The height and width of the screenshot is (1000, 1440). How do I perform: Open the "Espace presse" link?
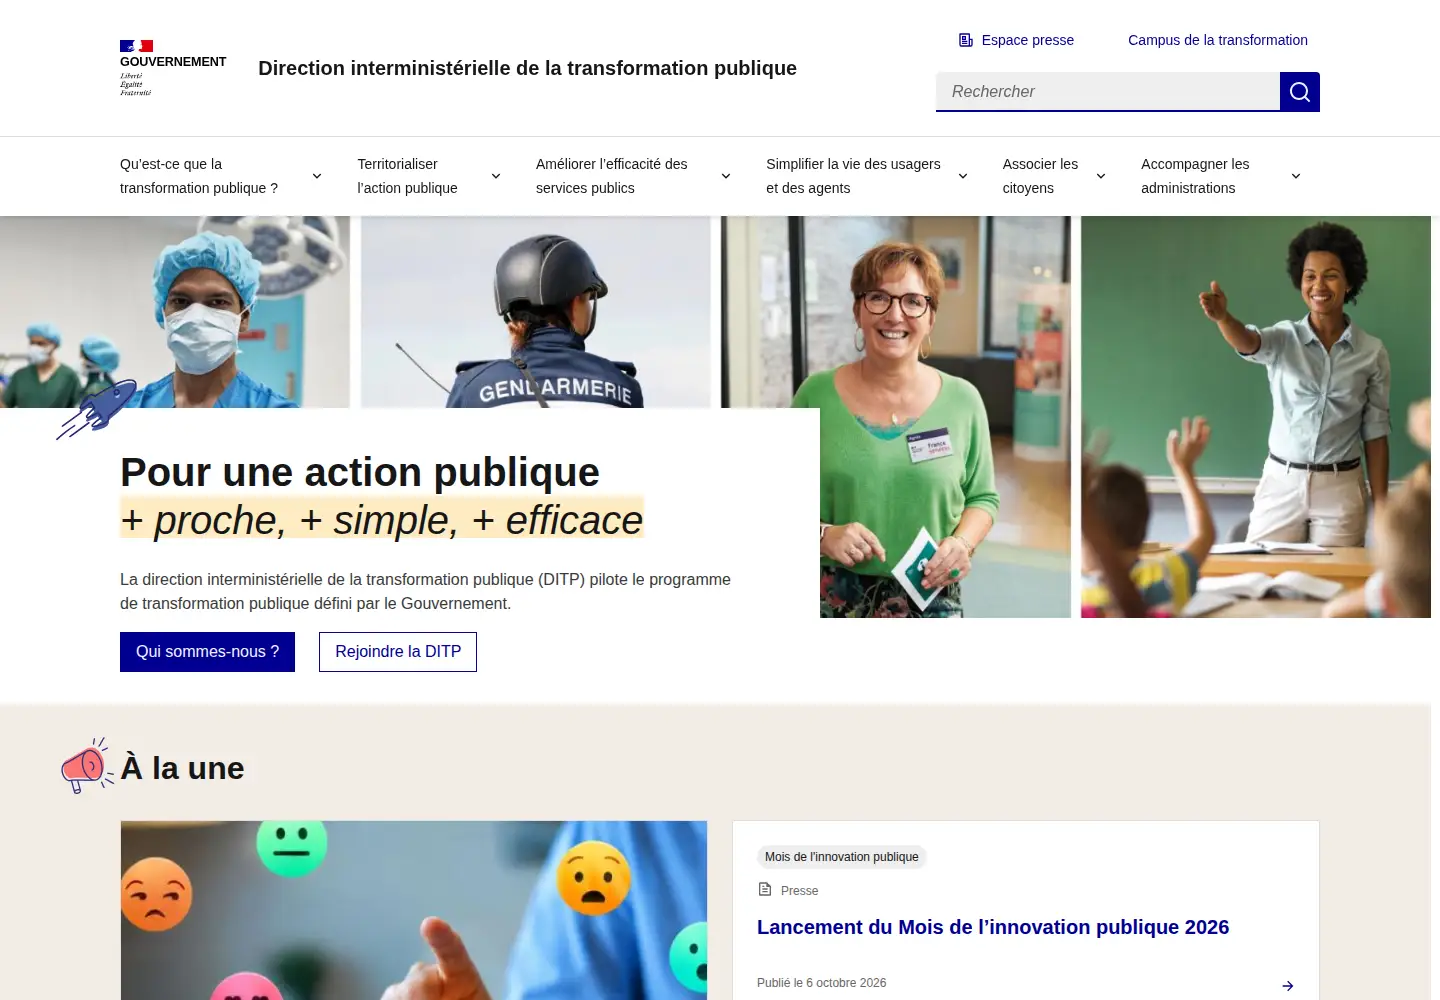pos(1016,40)
